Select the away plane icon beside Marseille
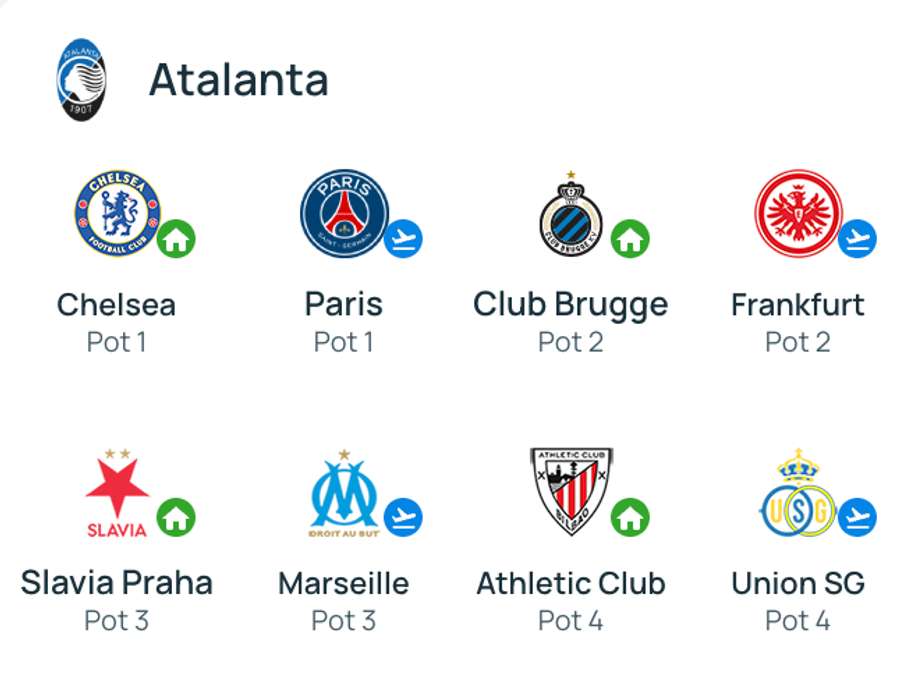The width and height of the screenshot is (900, 685). (x=403, y=517)
